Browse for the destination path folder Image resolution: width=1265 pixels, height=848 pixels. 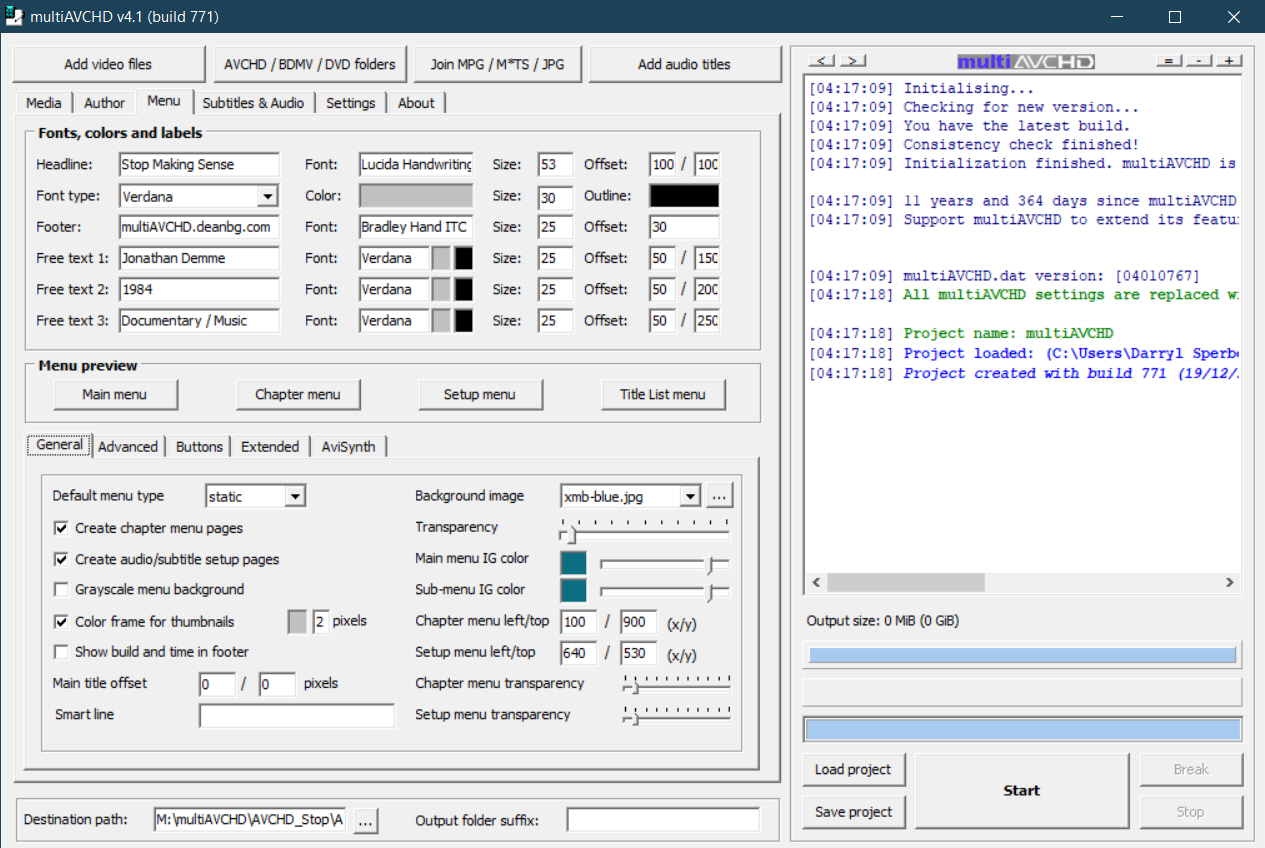(365, 821)
